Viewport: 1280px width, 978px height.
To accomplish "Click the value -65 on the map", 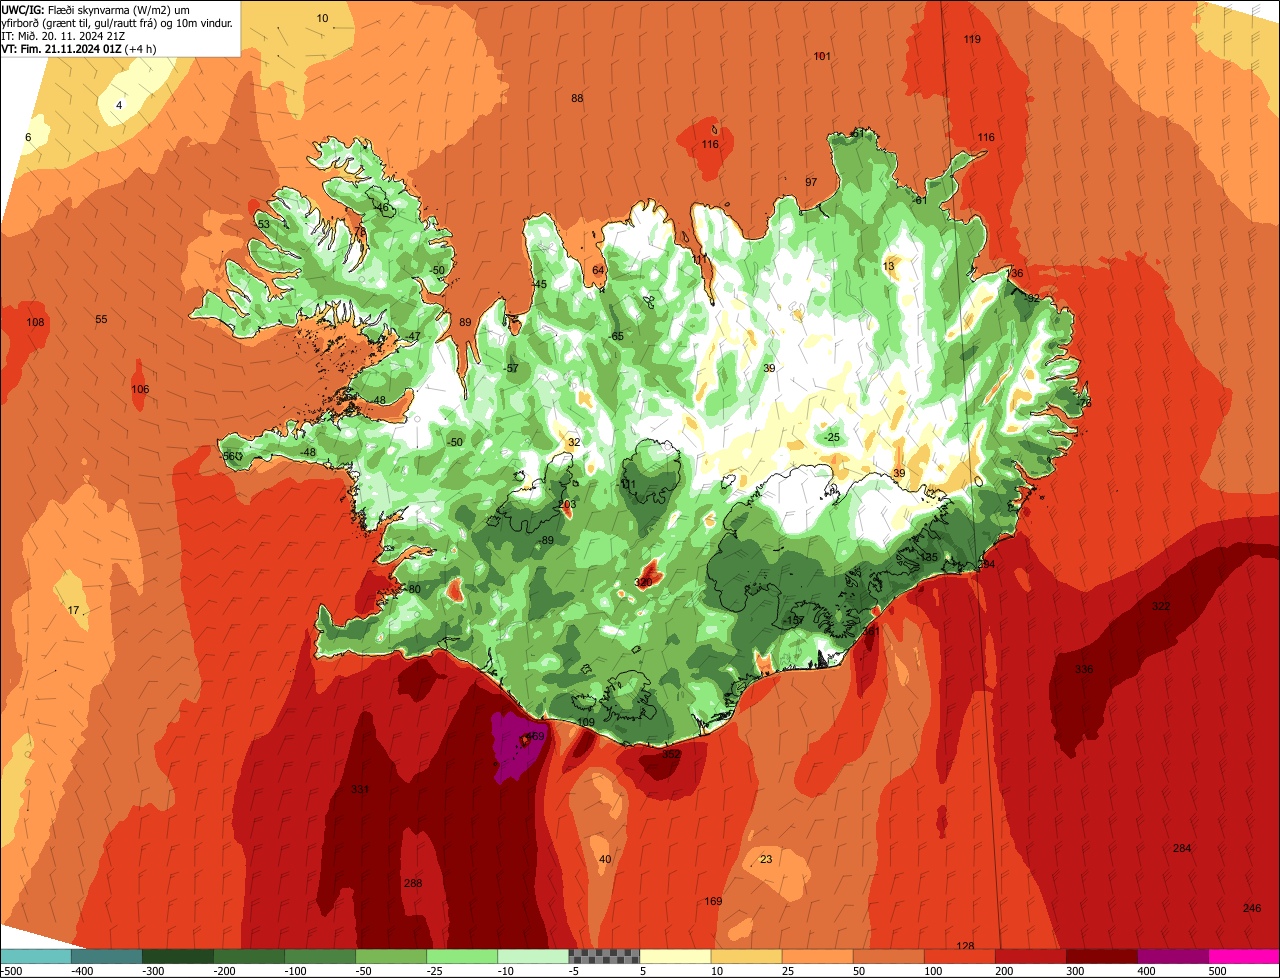I will click(616, 336).
